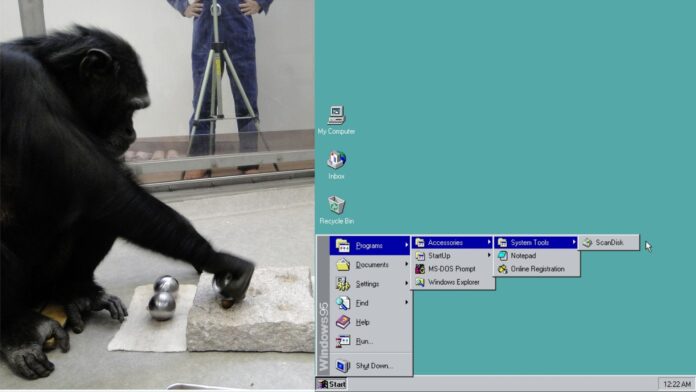Click the MS-DOS Prompt icon

[419, 269]
